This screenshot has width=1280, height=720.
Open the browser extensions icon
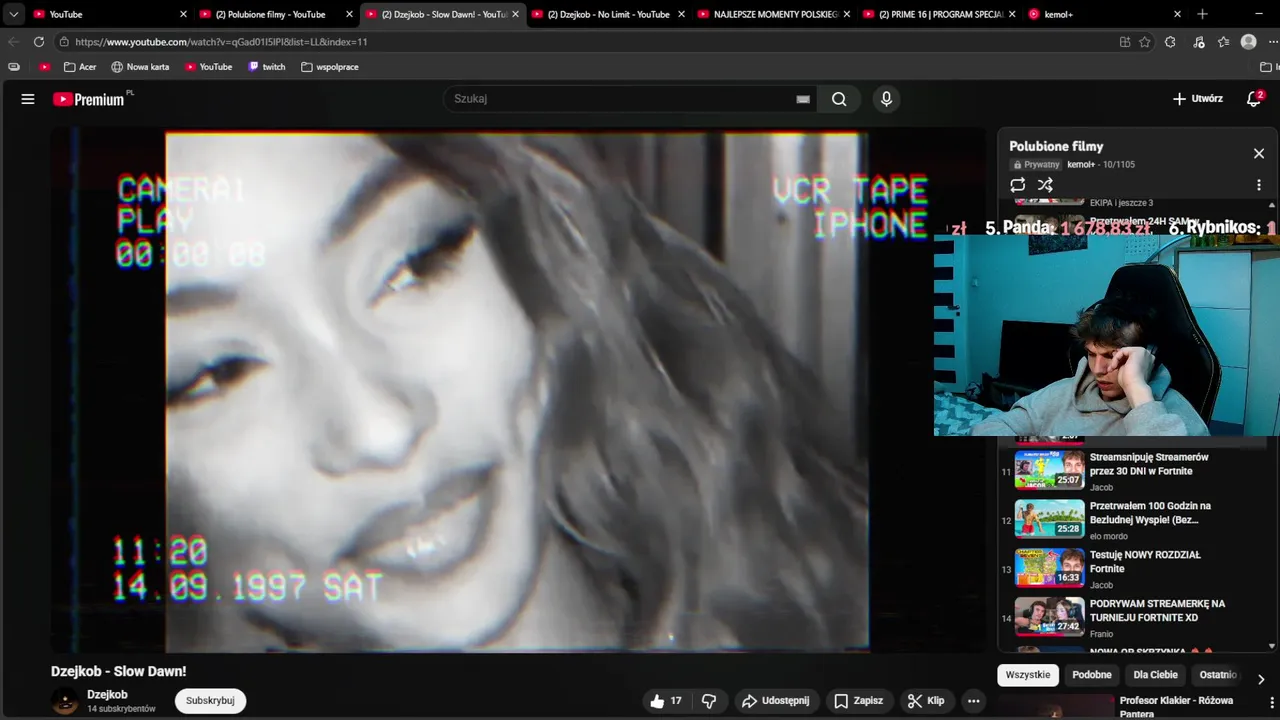point(1170,42)
